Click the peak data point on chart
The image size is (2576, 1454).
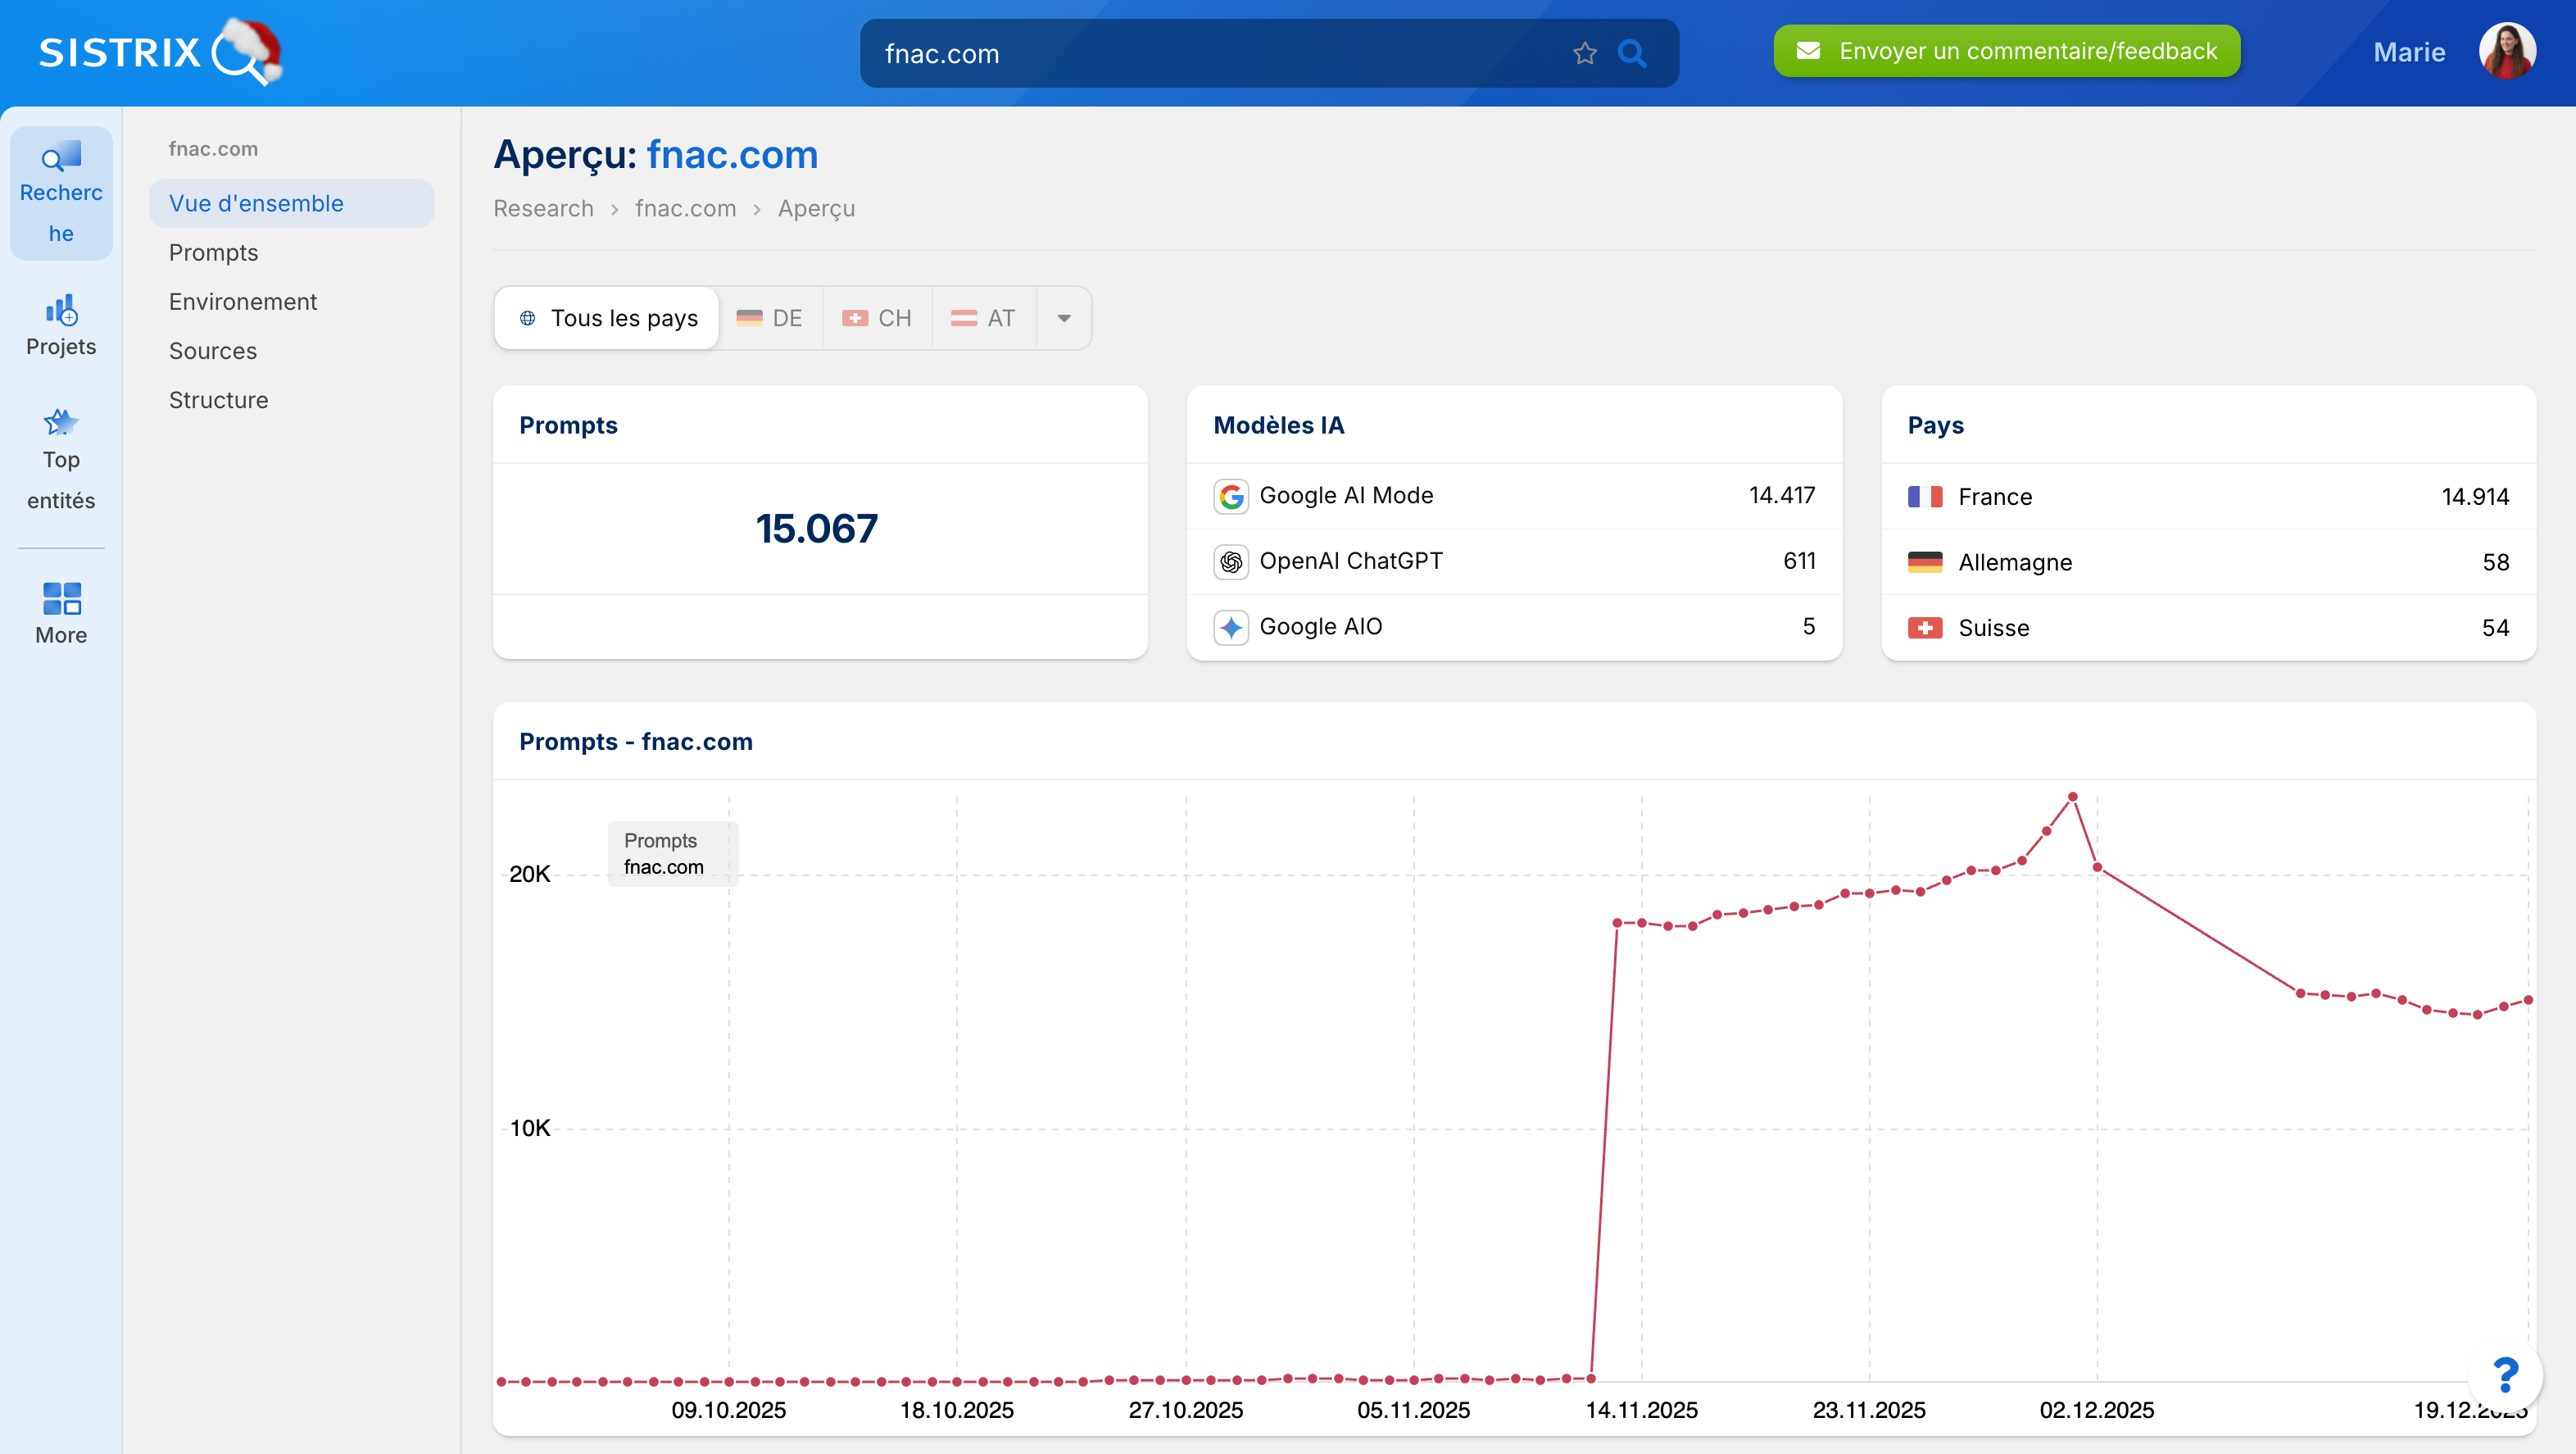[x=2072, y=797]
